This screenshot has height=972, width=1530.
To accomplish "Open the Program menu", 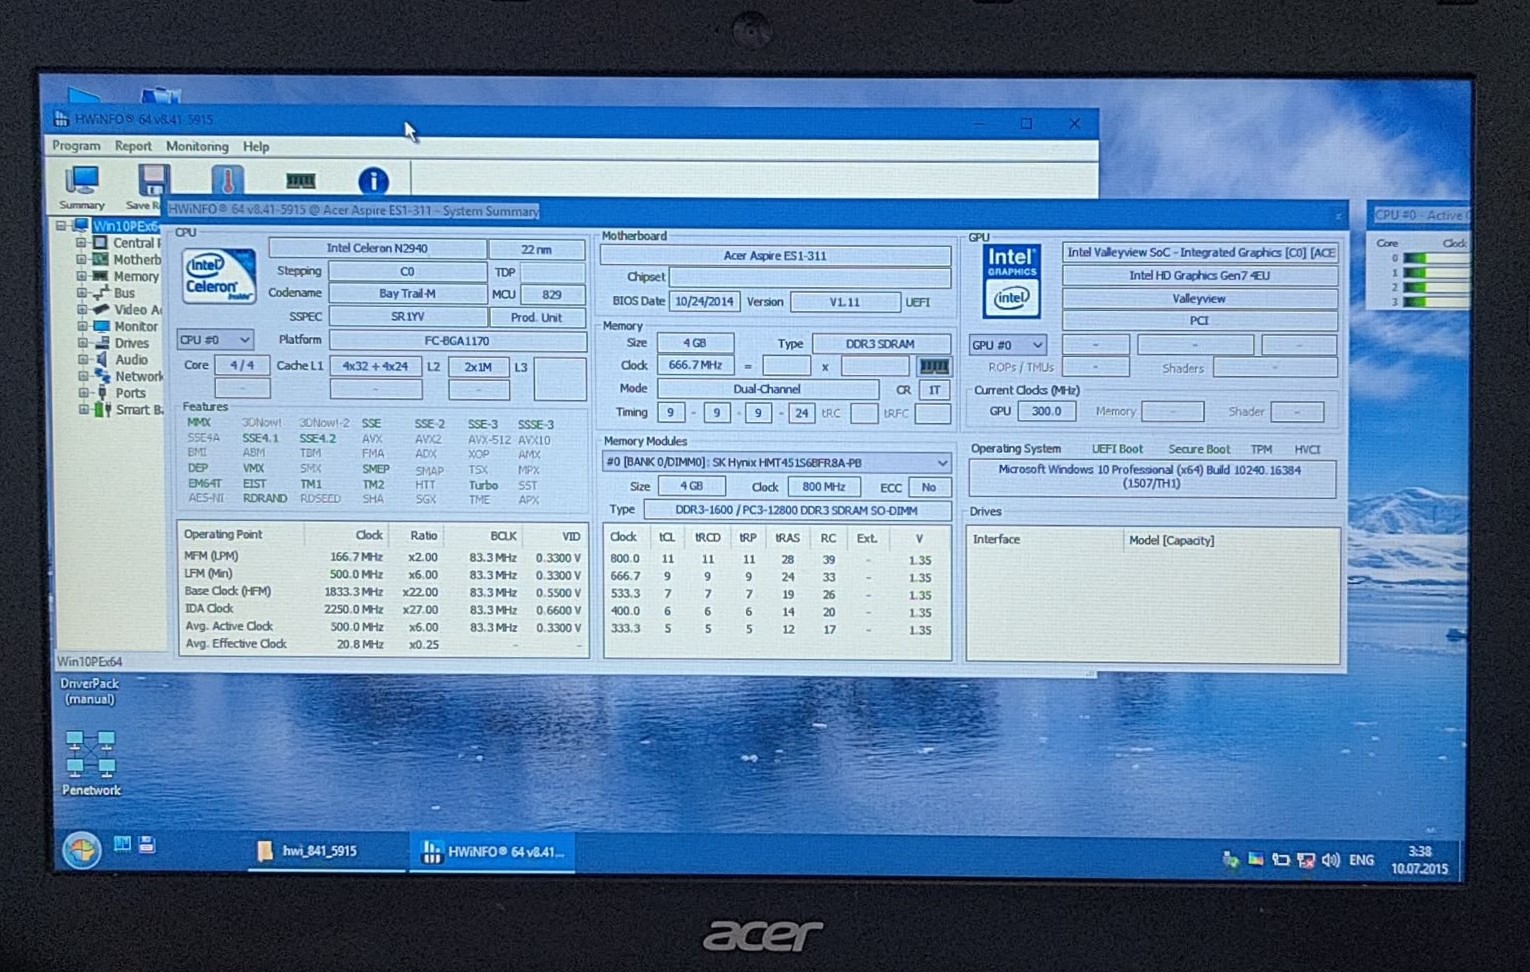I will 76,146.
